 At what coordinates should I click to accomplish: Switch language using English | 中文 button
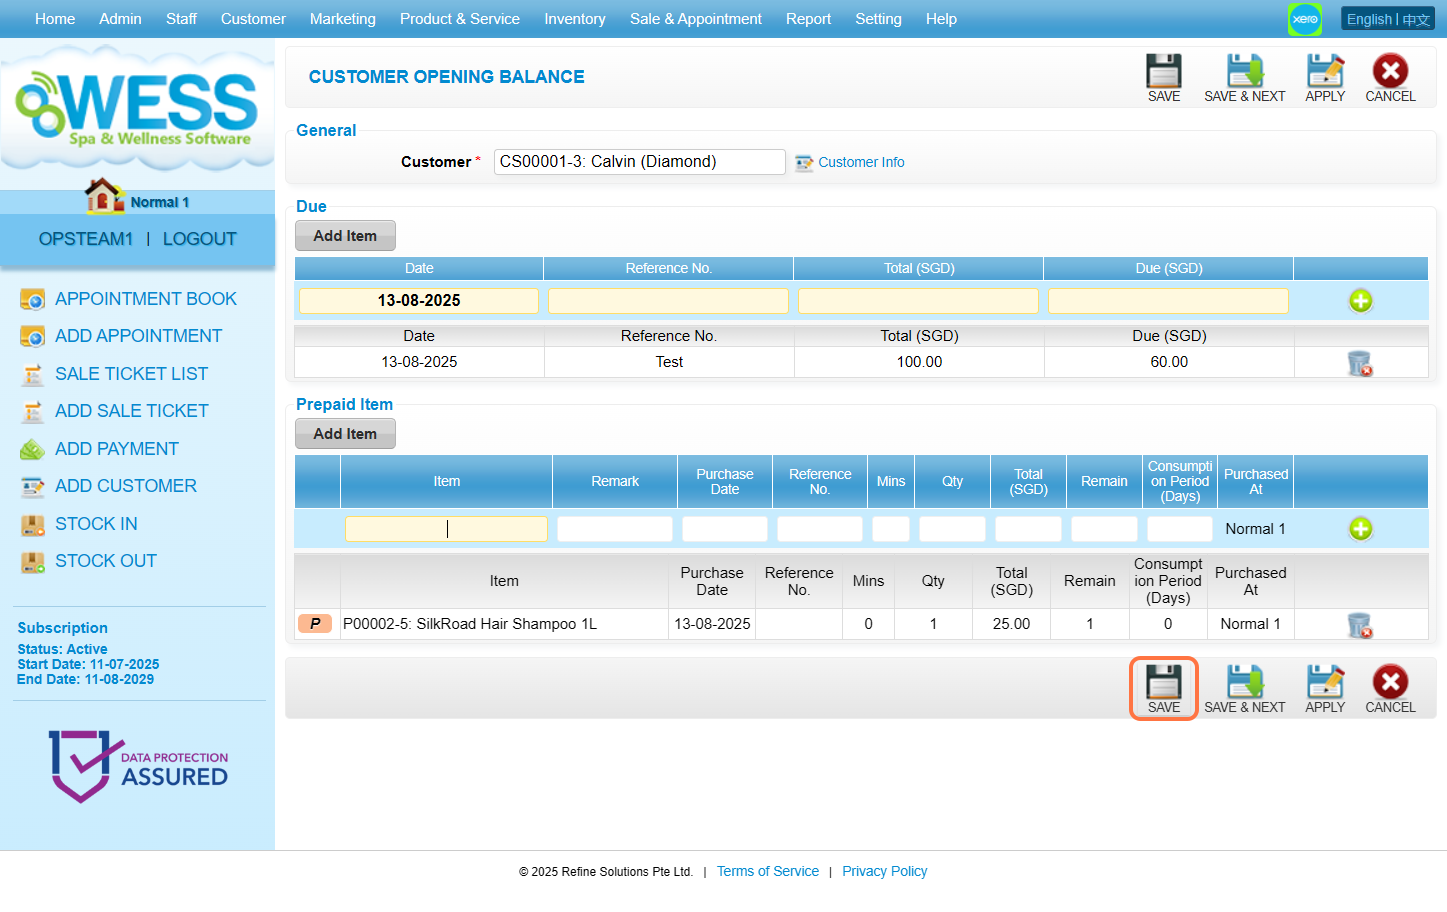point(1387,19)
